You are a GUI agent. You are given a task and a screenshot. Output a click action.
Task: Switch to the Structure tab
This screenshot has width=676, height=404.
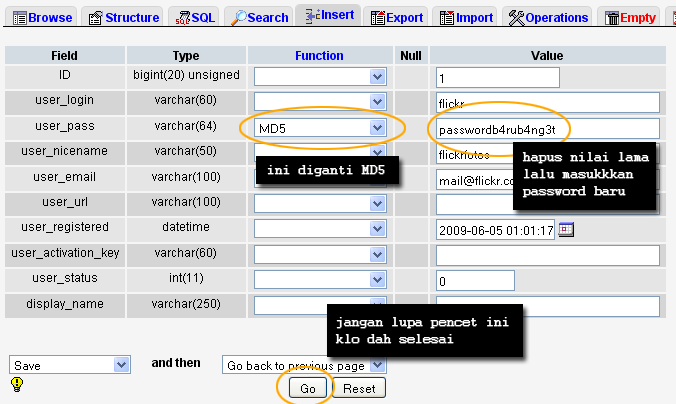[x=123, y=17]
